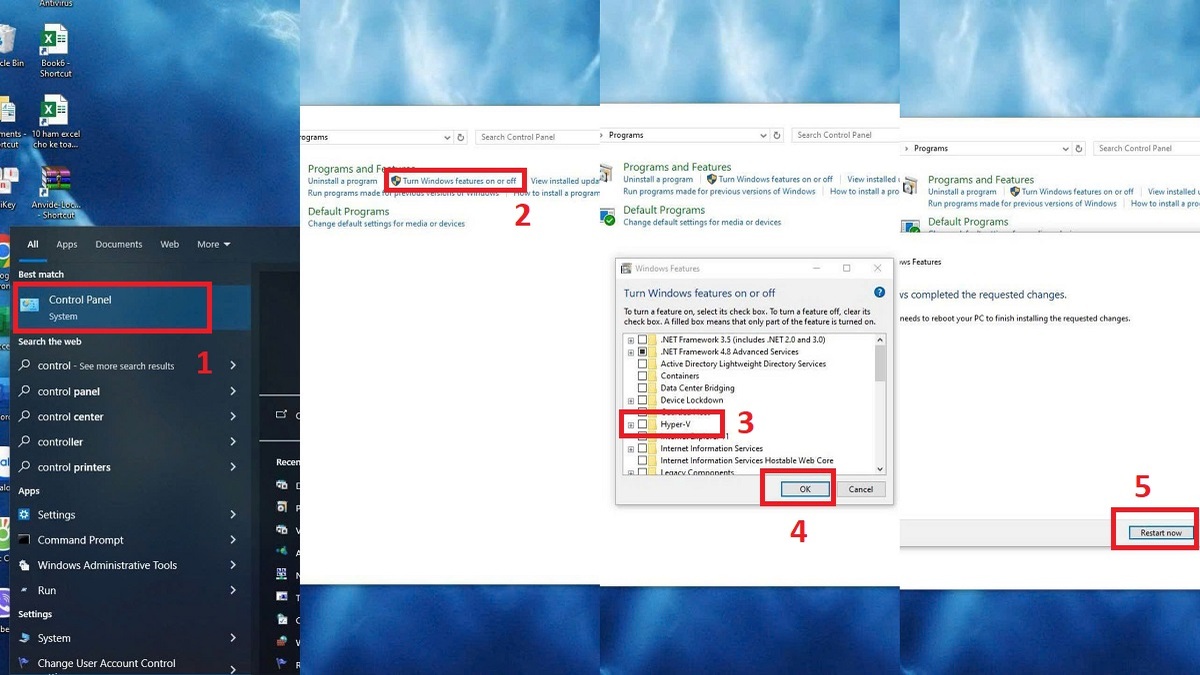Click the Windows Features title bar icon
Viewport: 1200px width, 675px height.
point(627,268)
